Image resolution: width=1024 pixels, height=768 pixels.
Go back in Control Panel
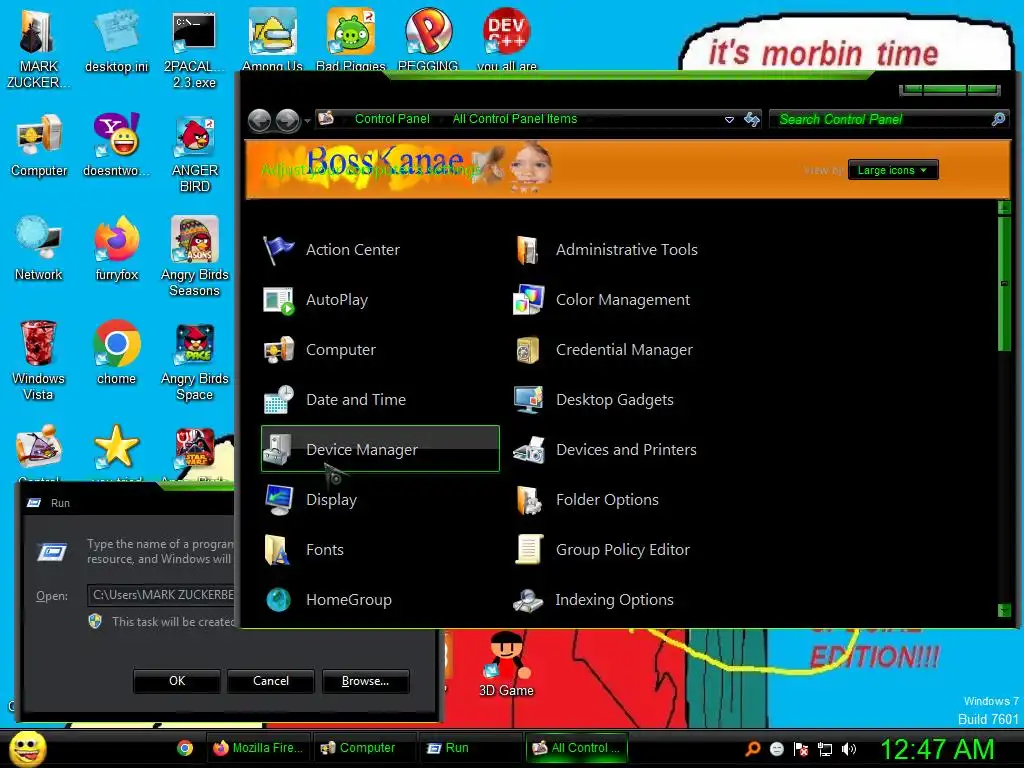[x=260, y=120]
